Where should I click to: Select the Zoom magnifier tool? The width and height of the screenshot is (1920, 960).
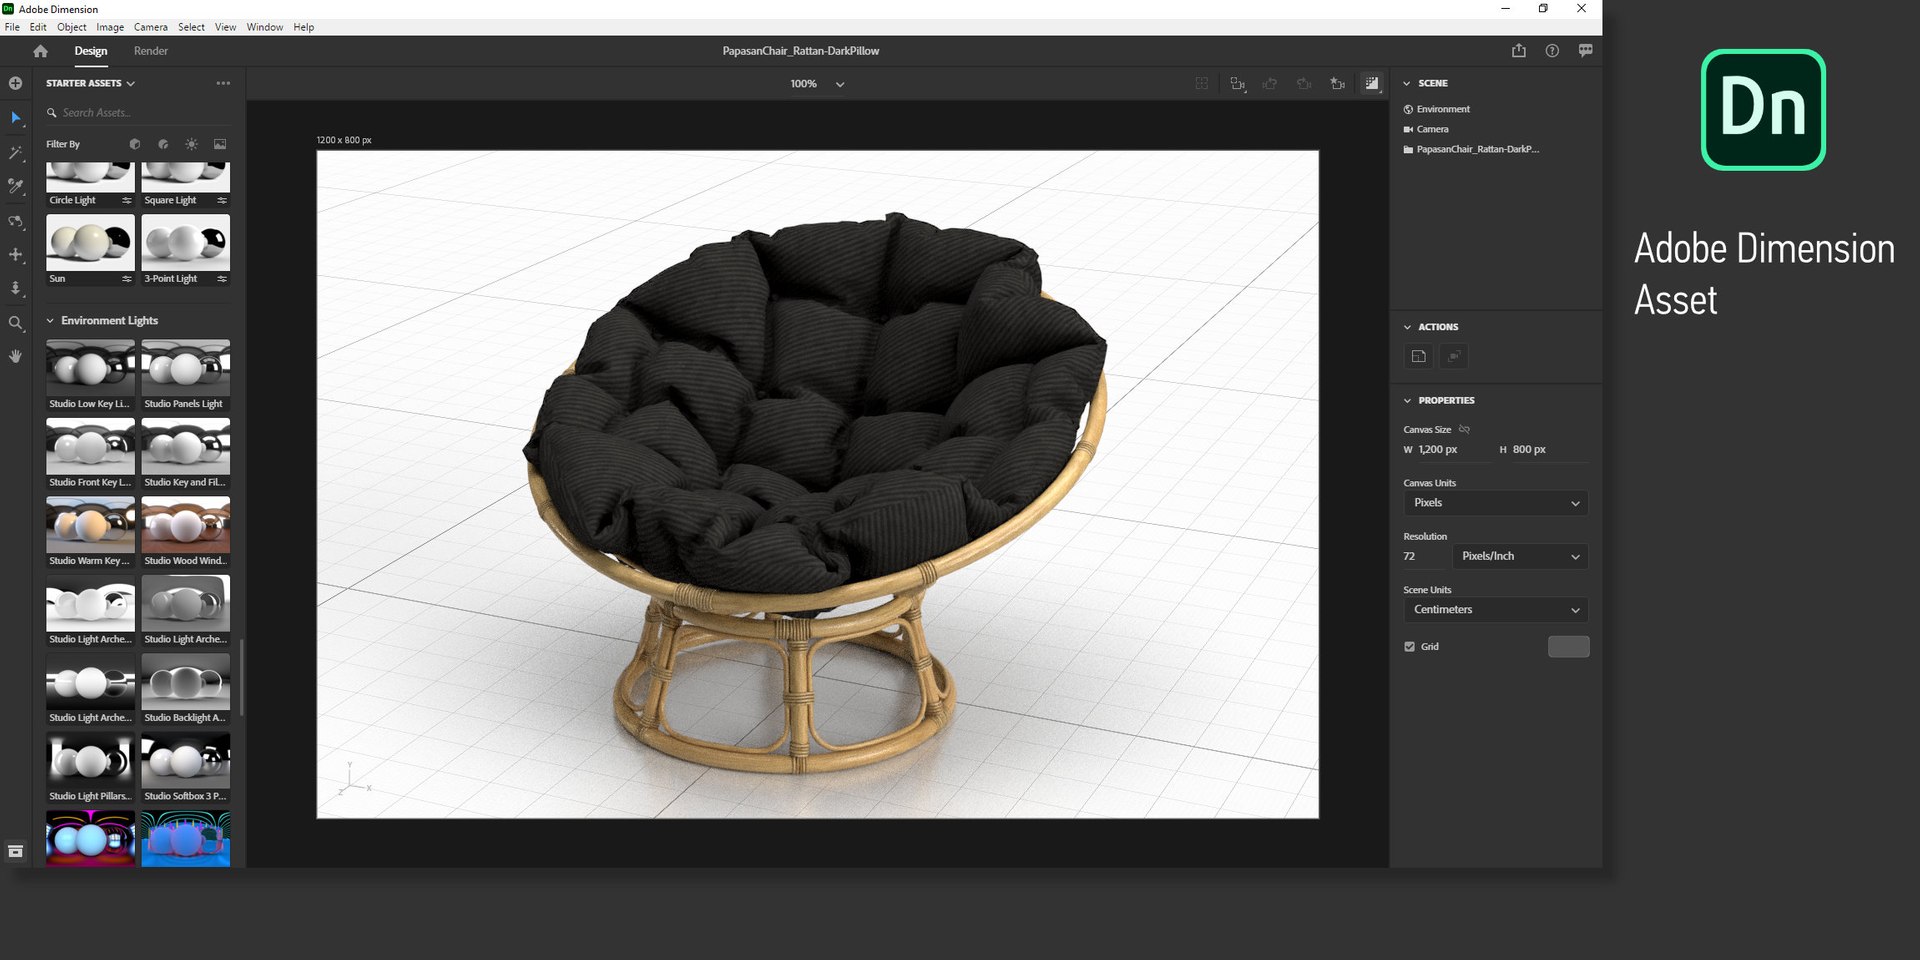[15, 323]
